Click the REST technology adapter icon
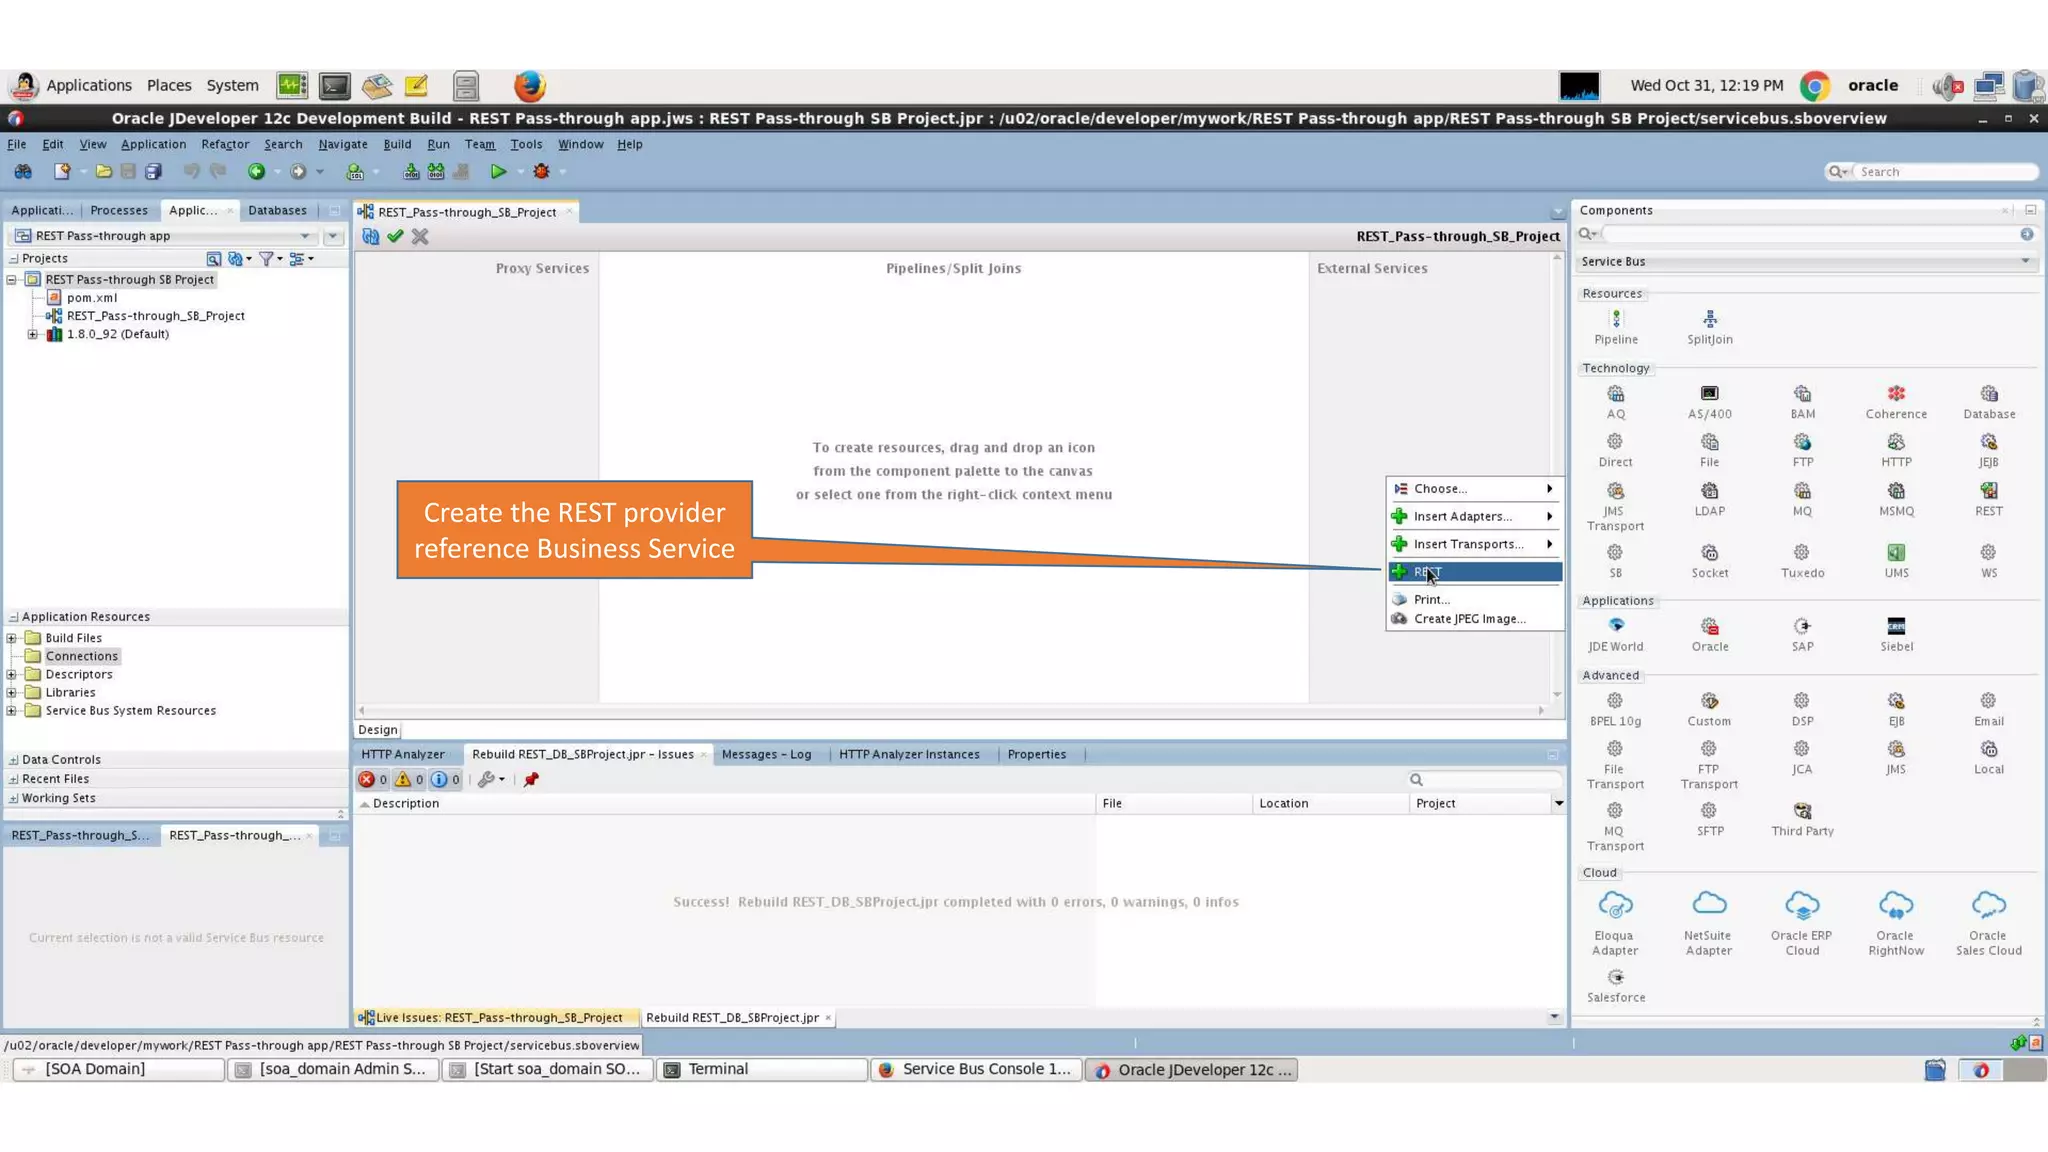 [1988, 492]
